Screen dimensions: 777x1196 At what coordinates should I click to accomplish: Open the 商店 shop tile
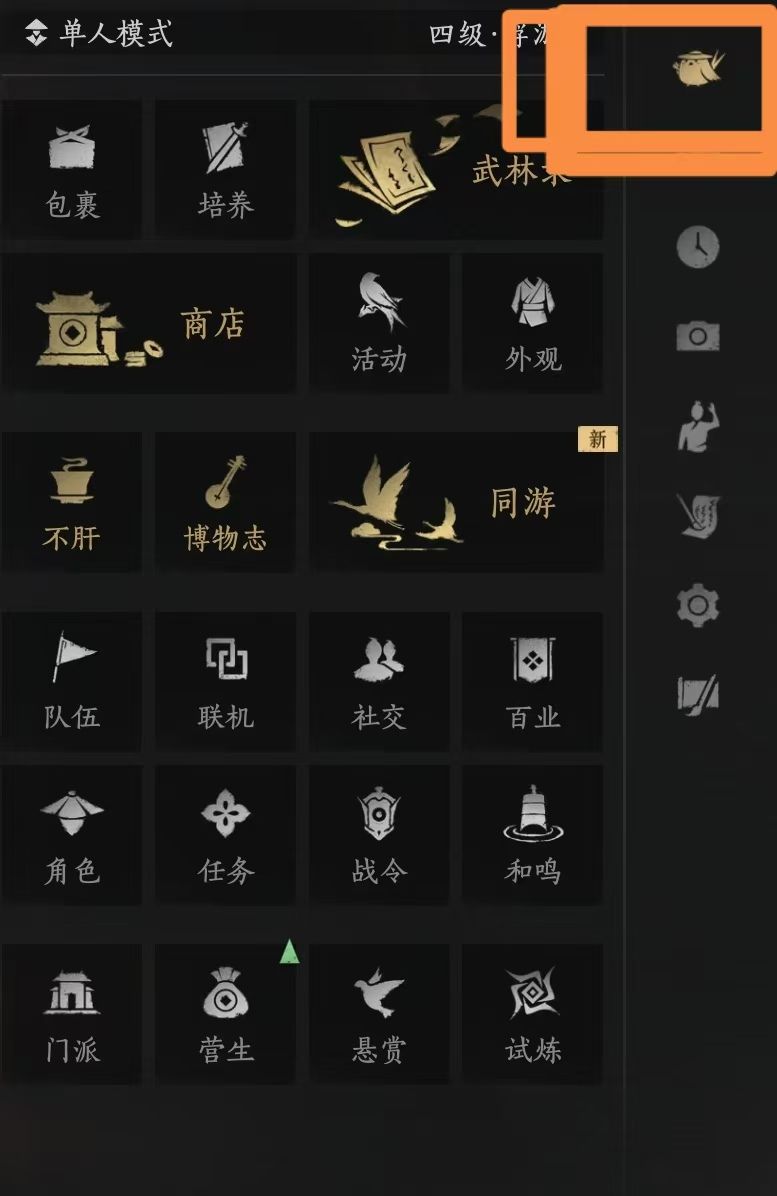coord(149,324)
